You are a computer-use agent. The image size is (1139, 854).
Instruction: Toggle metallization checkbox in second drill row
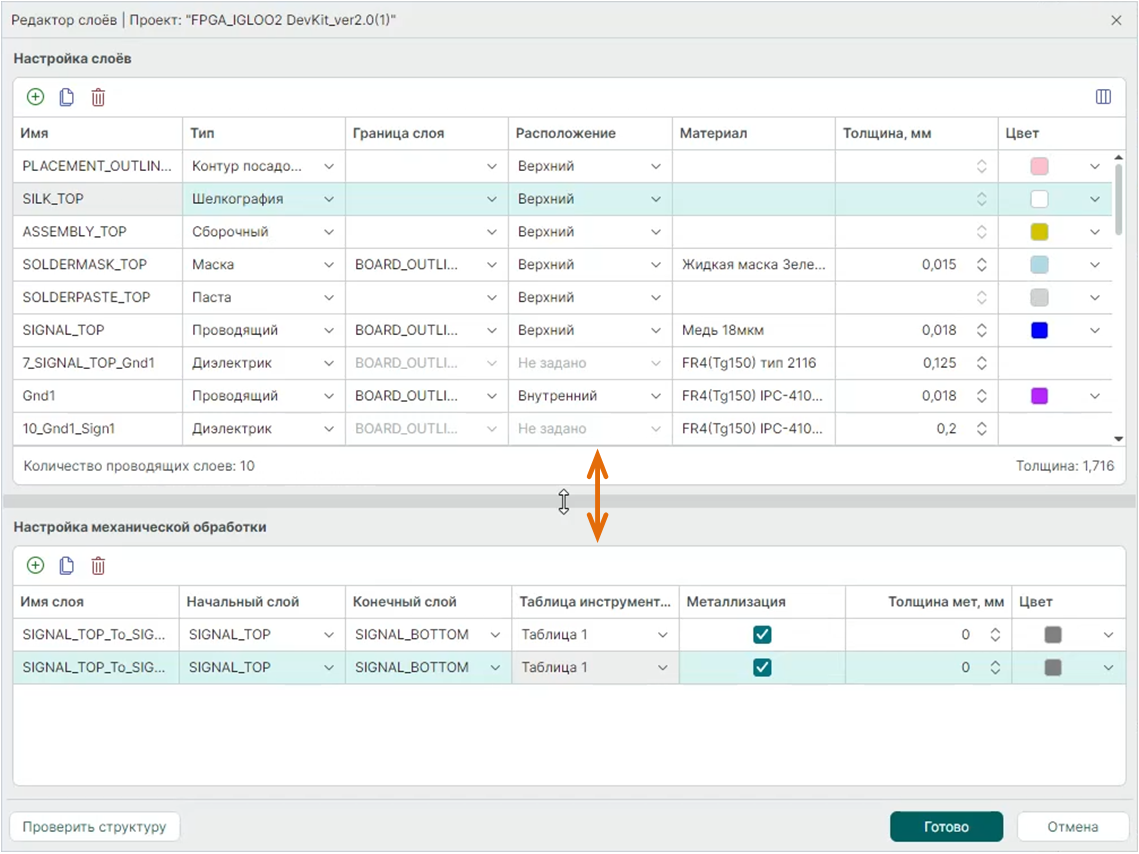click(x=762, y=668)
